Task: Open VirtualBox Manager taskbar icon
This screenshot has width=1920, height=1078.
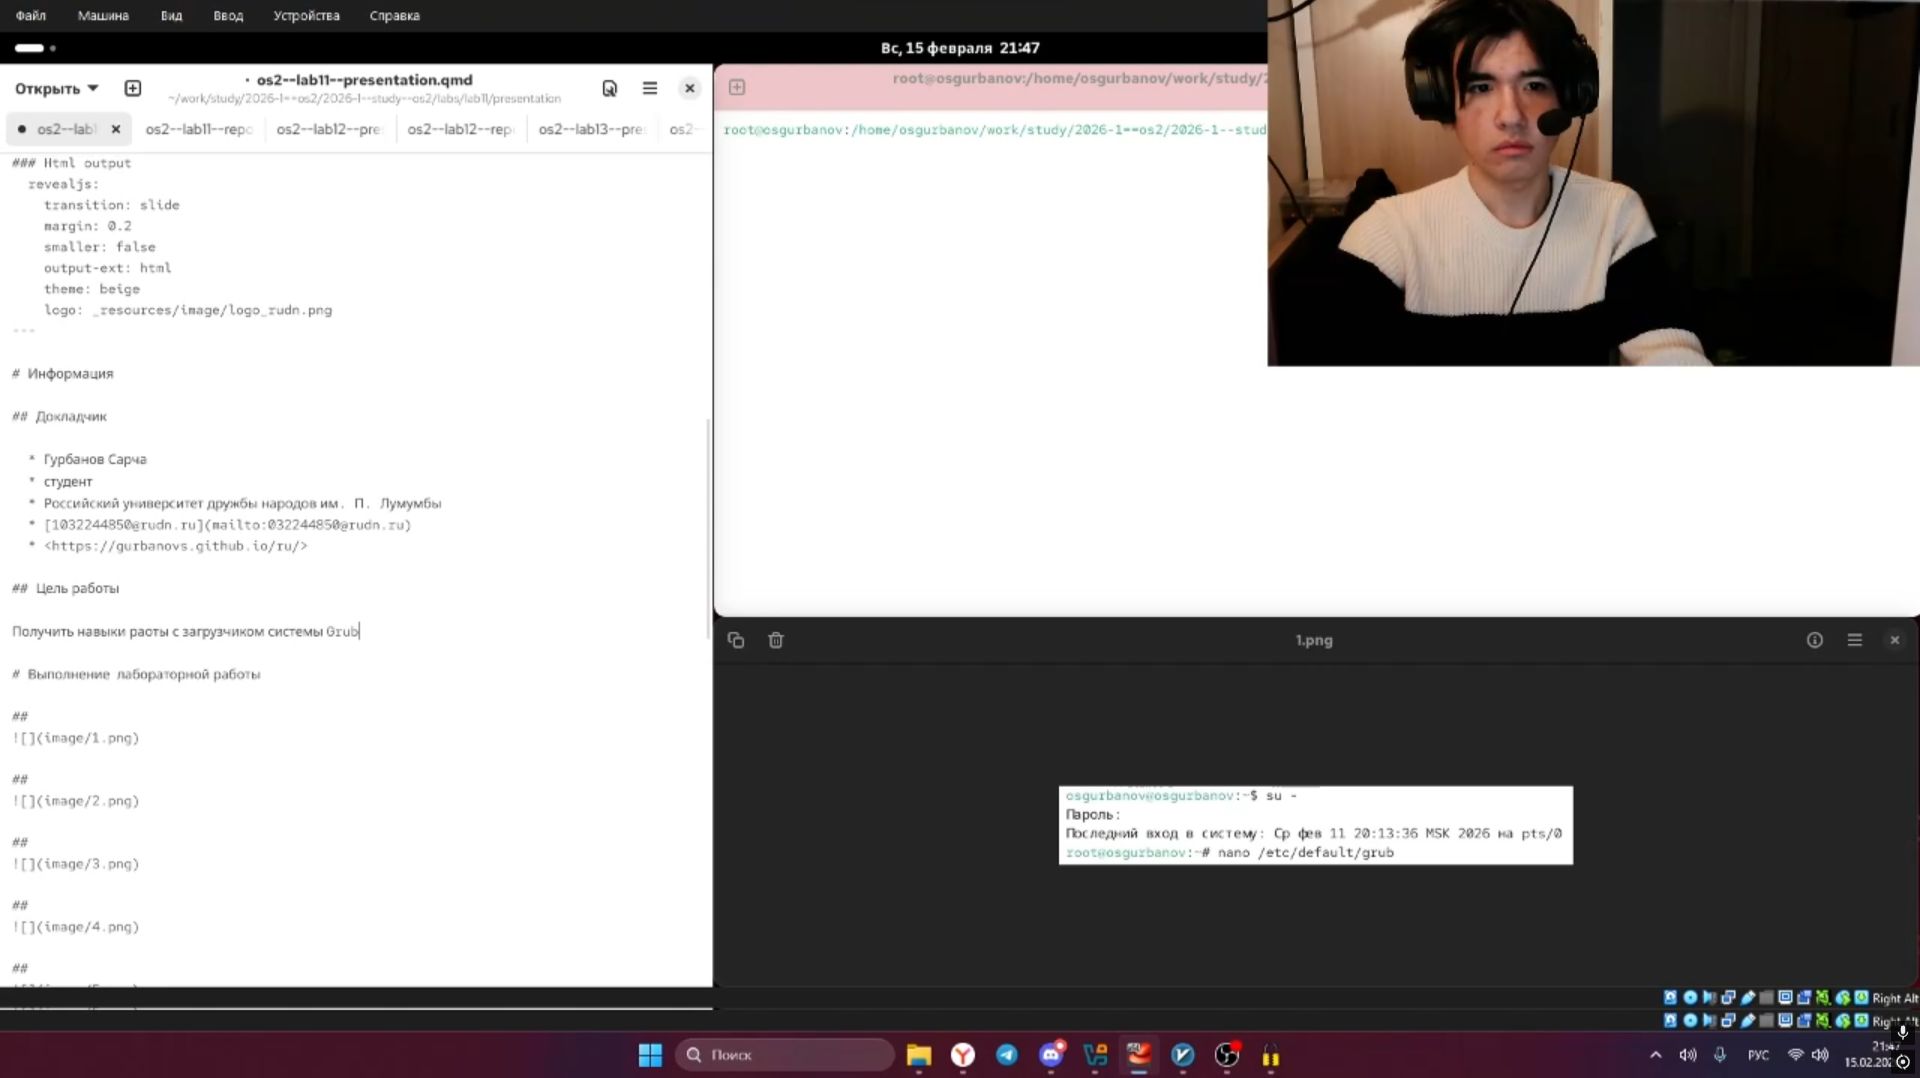Action: tap(1095, 1055)
